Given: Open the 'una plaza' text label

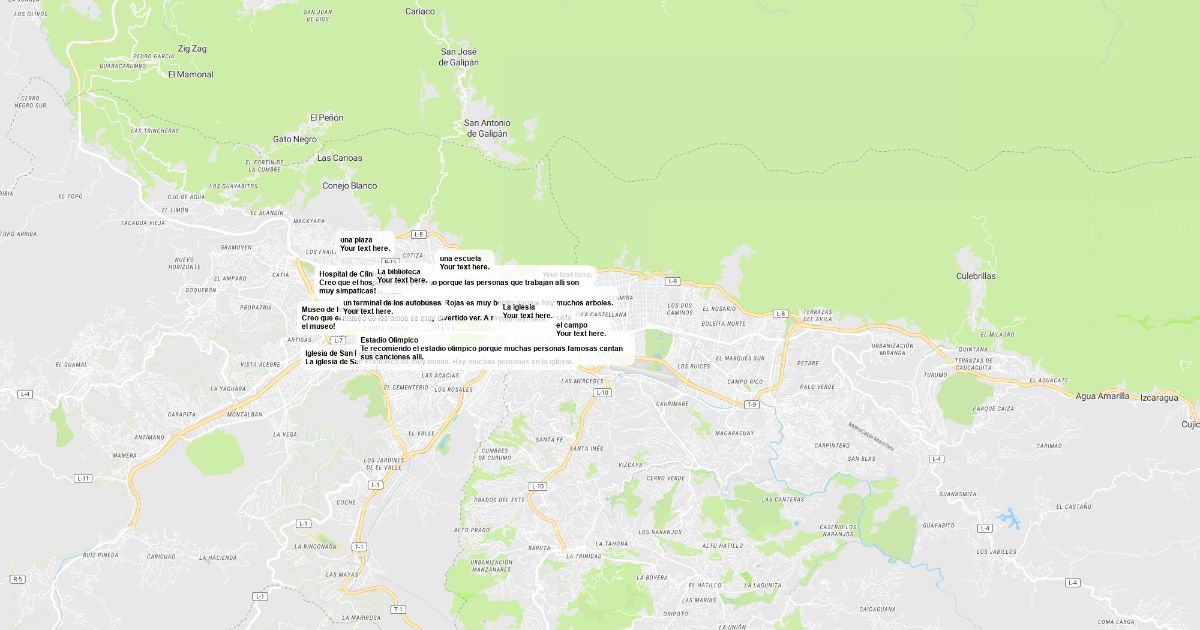Looking at the screenshot, I should click(357, 240).
